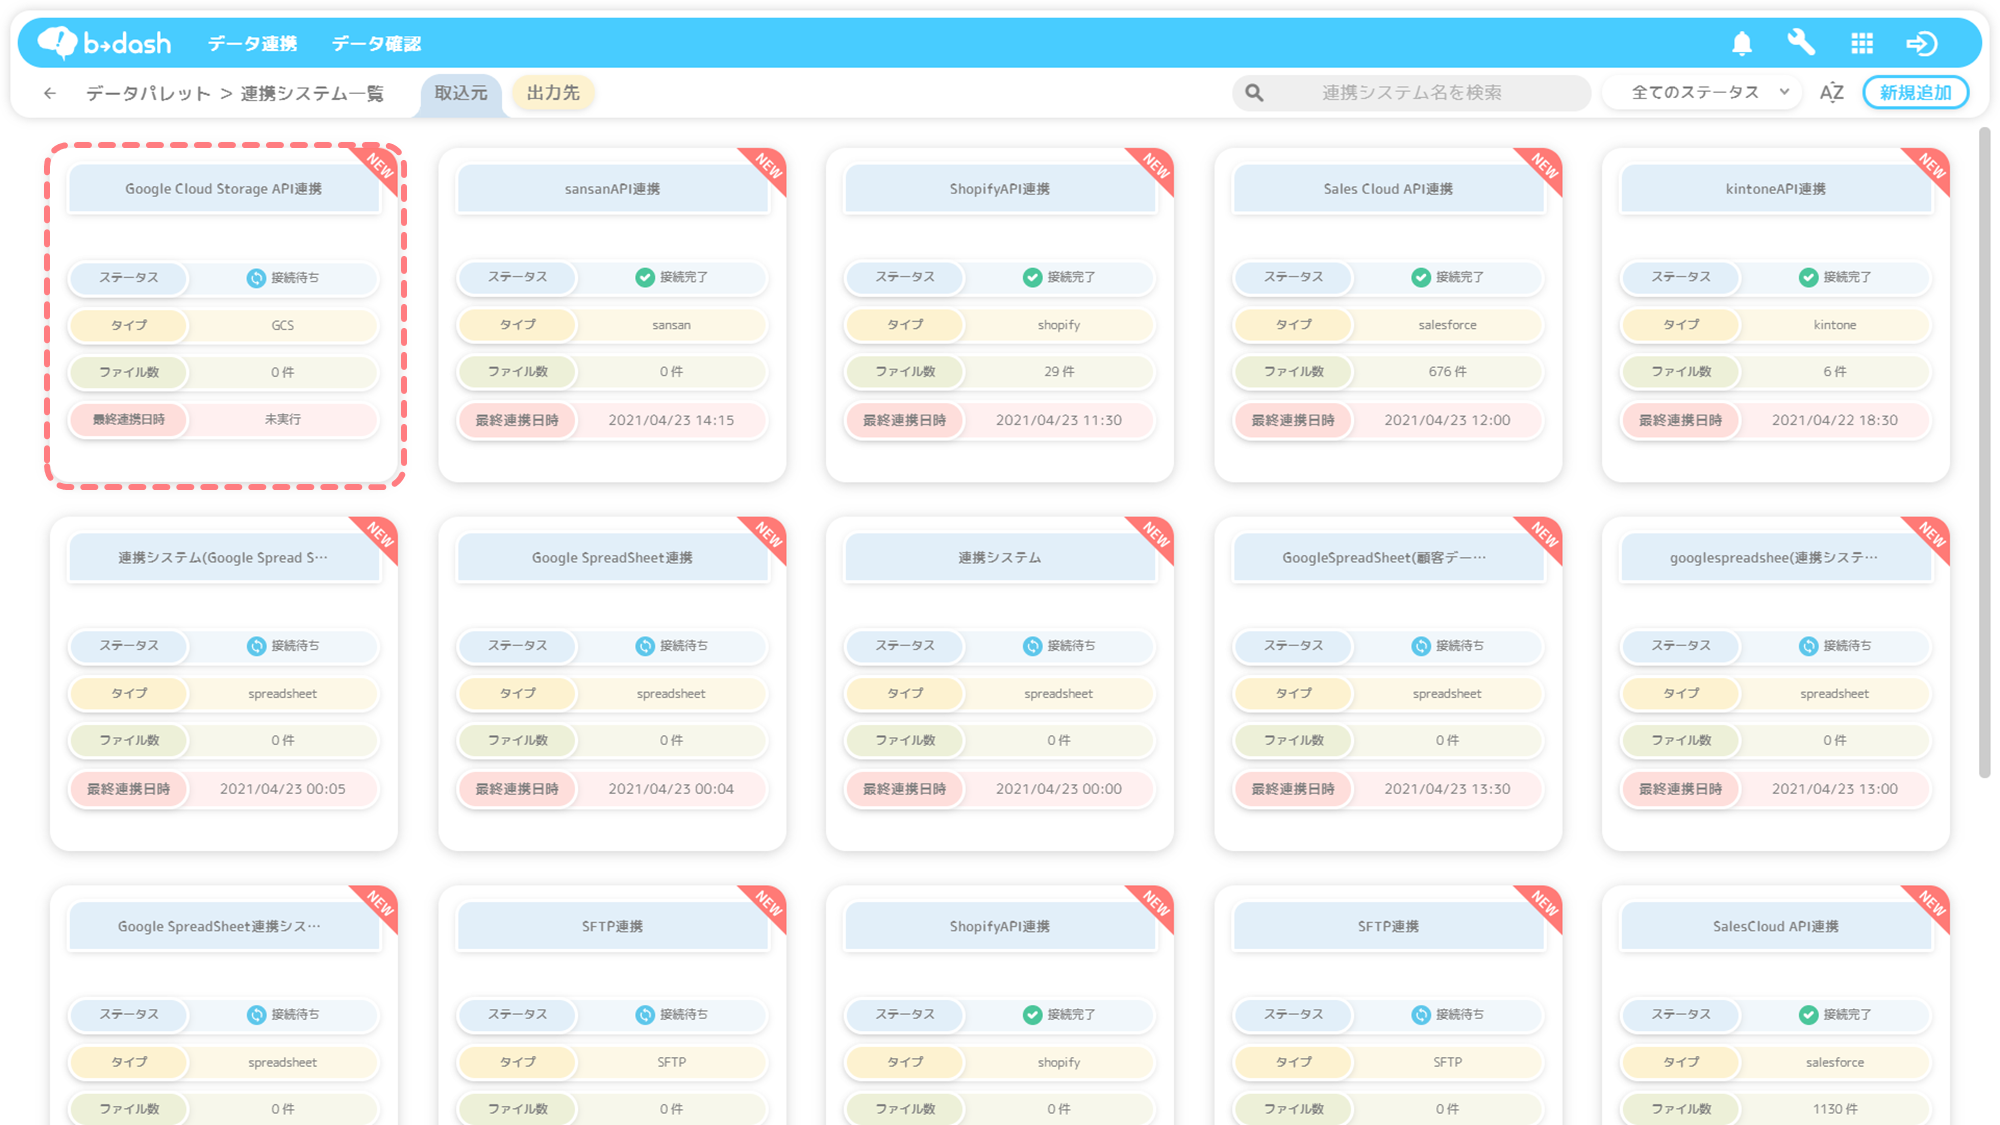This screenshot has height=1125, width=2000.
Task: Click the 6 件 file count
Action: click(x=1835, y=372)
